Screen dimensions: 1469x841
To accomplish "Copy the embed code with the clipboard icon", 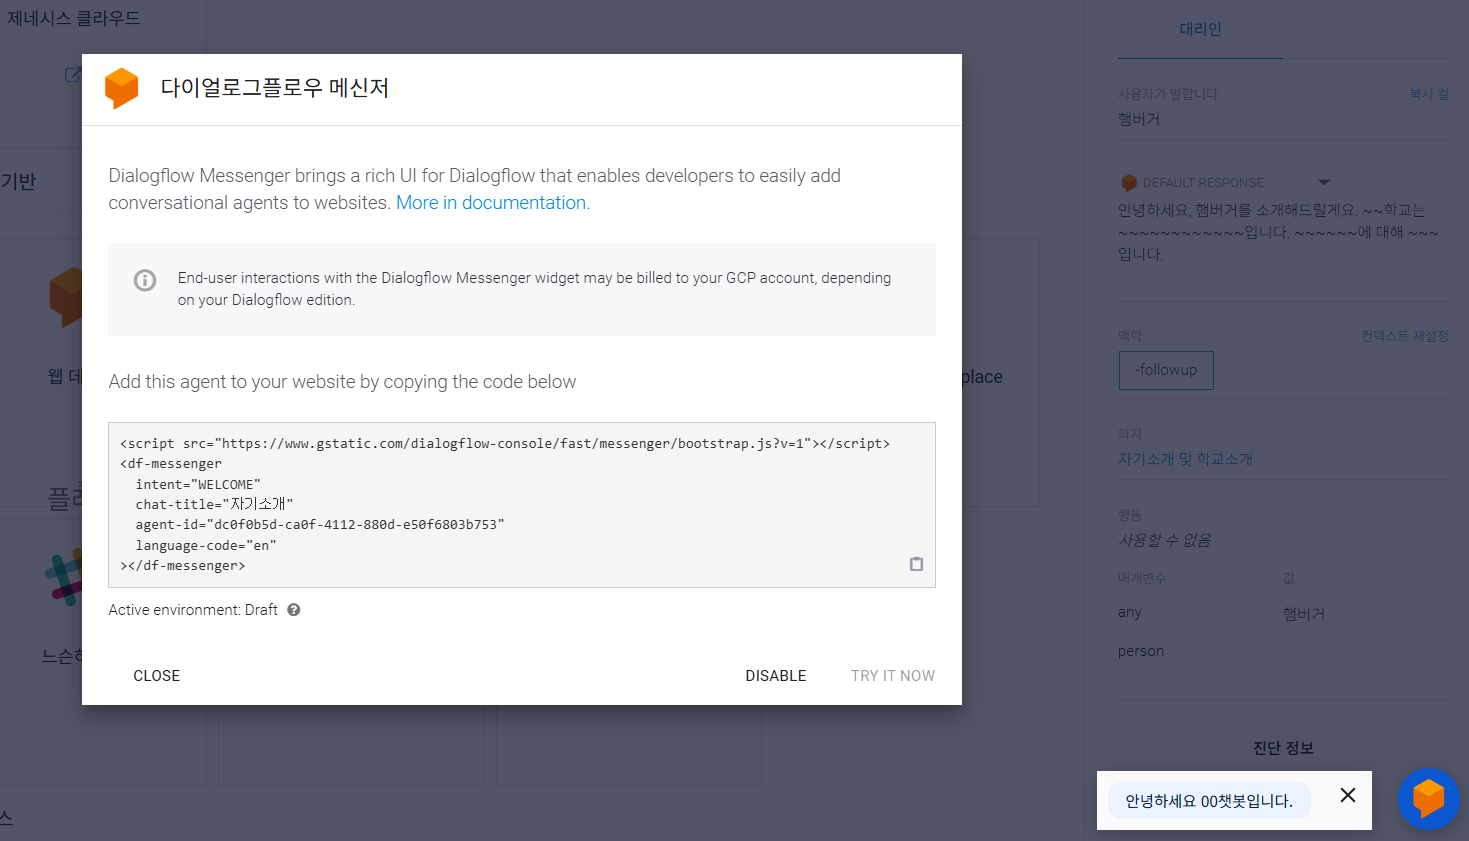I will click(916, 564).
